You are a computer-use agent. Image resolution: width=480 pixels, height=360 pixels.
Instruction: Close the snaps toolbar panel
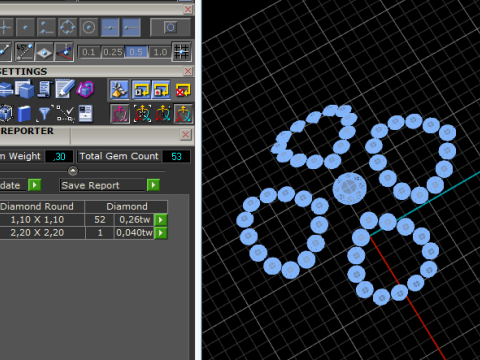coord(188,9)
